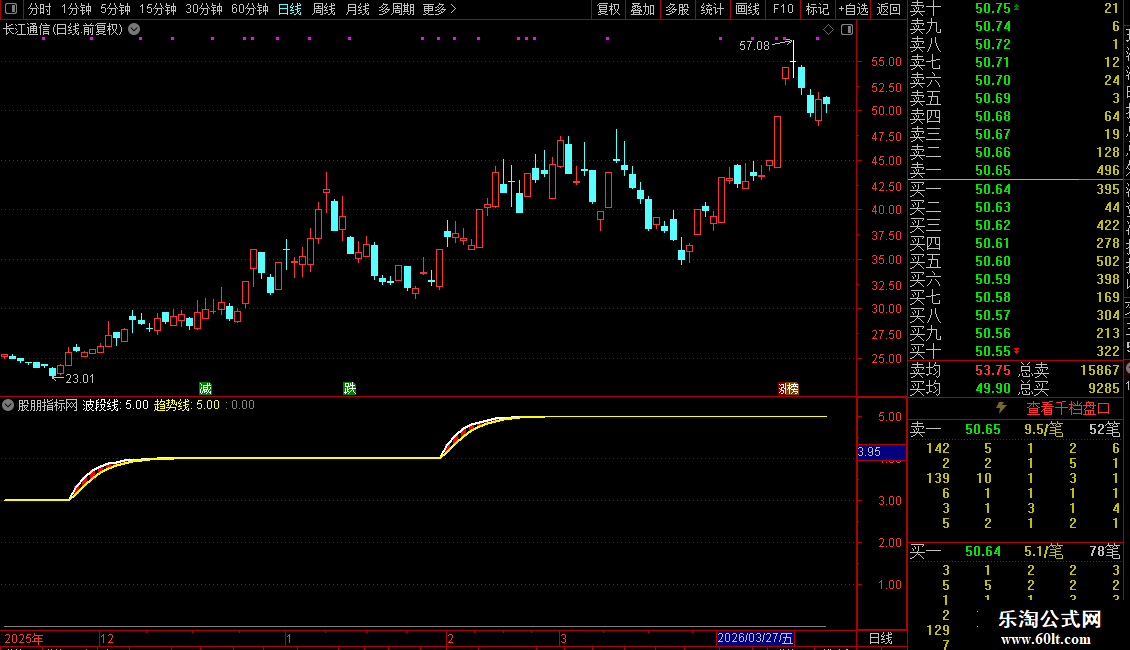Switch to the 分时 timeframe tab
Screen dimensions: 1130x650
coord(40,9)
